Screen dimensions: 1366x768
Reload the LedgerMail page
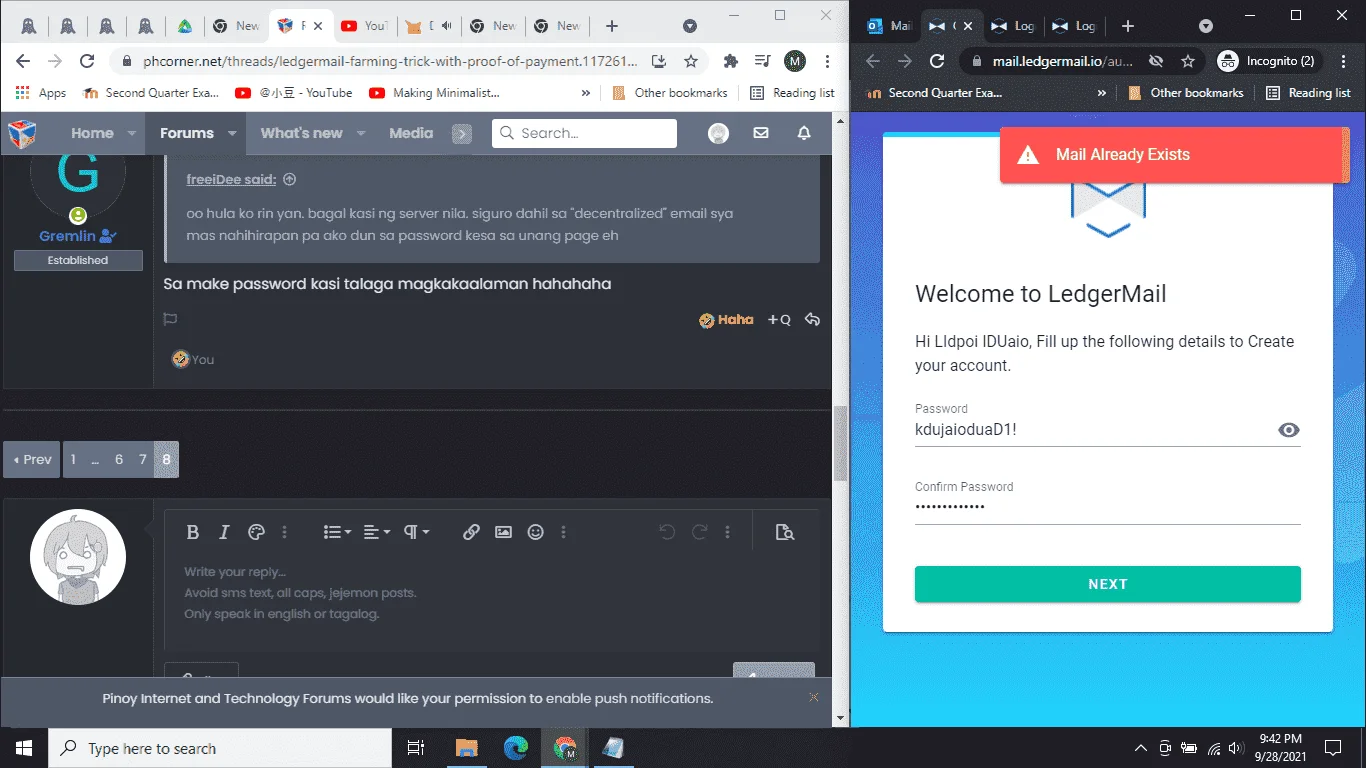pos(937,61)
